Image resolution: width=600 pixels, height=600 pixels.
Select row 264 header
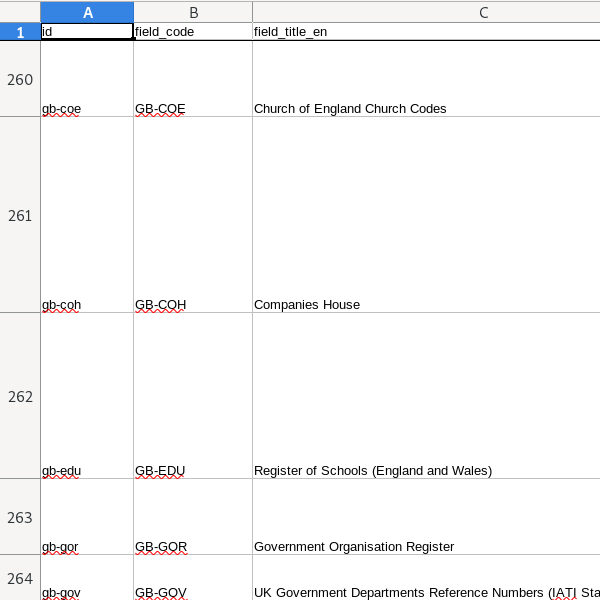pyautogui.click(x=20, y=577)
